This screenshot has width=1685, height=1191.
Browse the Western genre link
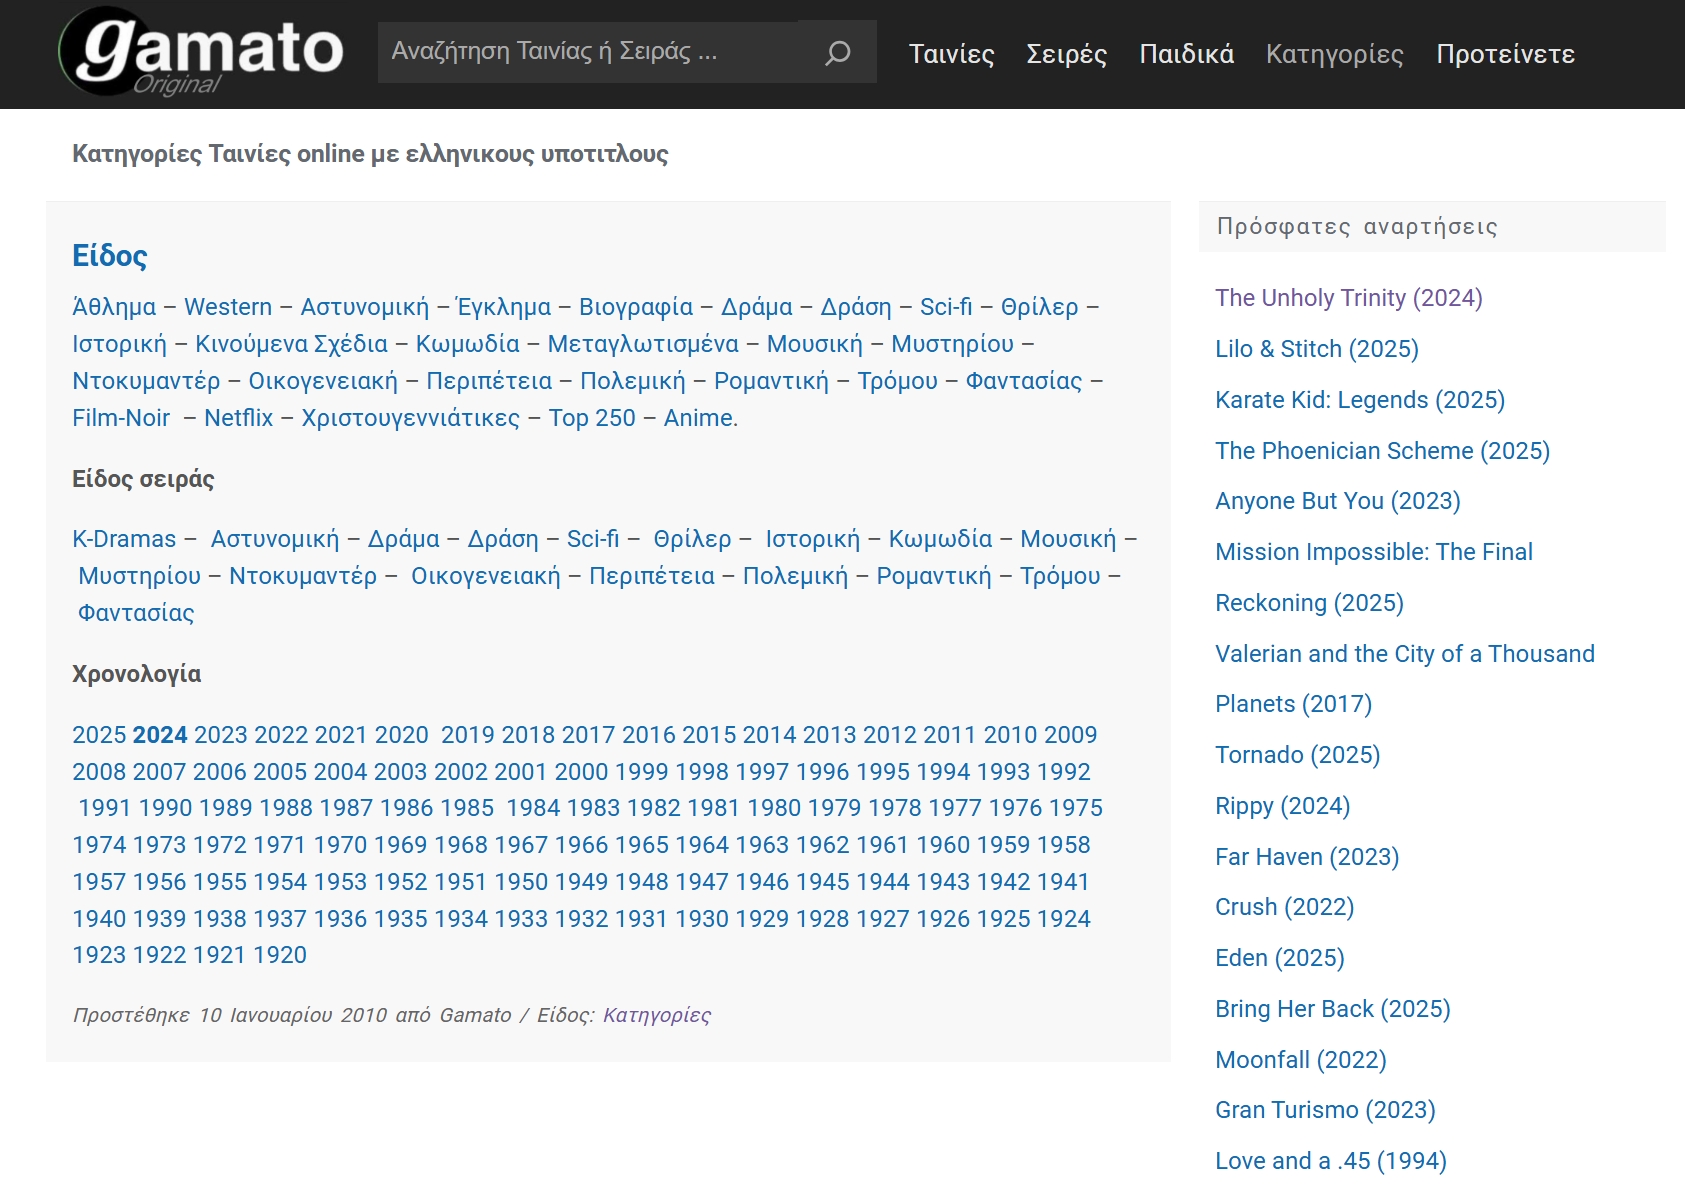[x=228, y=307]
